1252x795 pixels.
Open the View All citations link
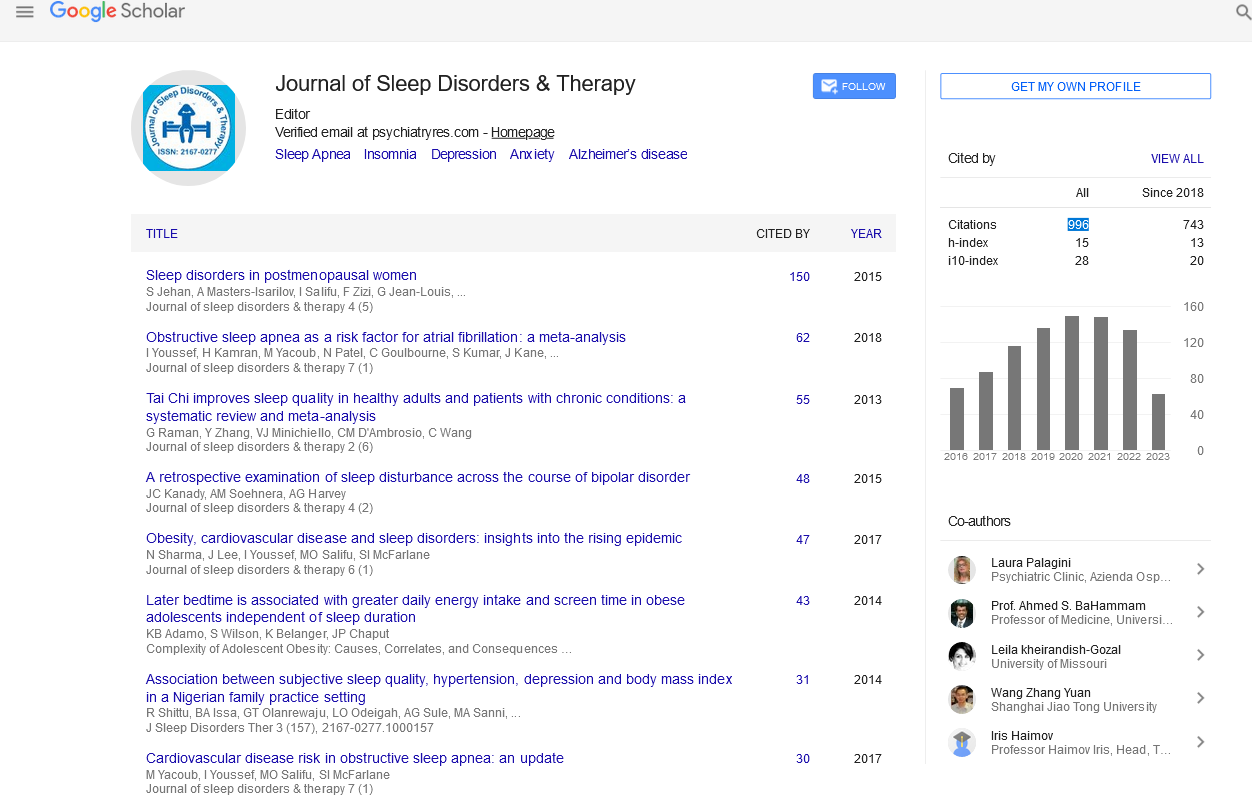pyautogui.click(x=1177, y=159)
